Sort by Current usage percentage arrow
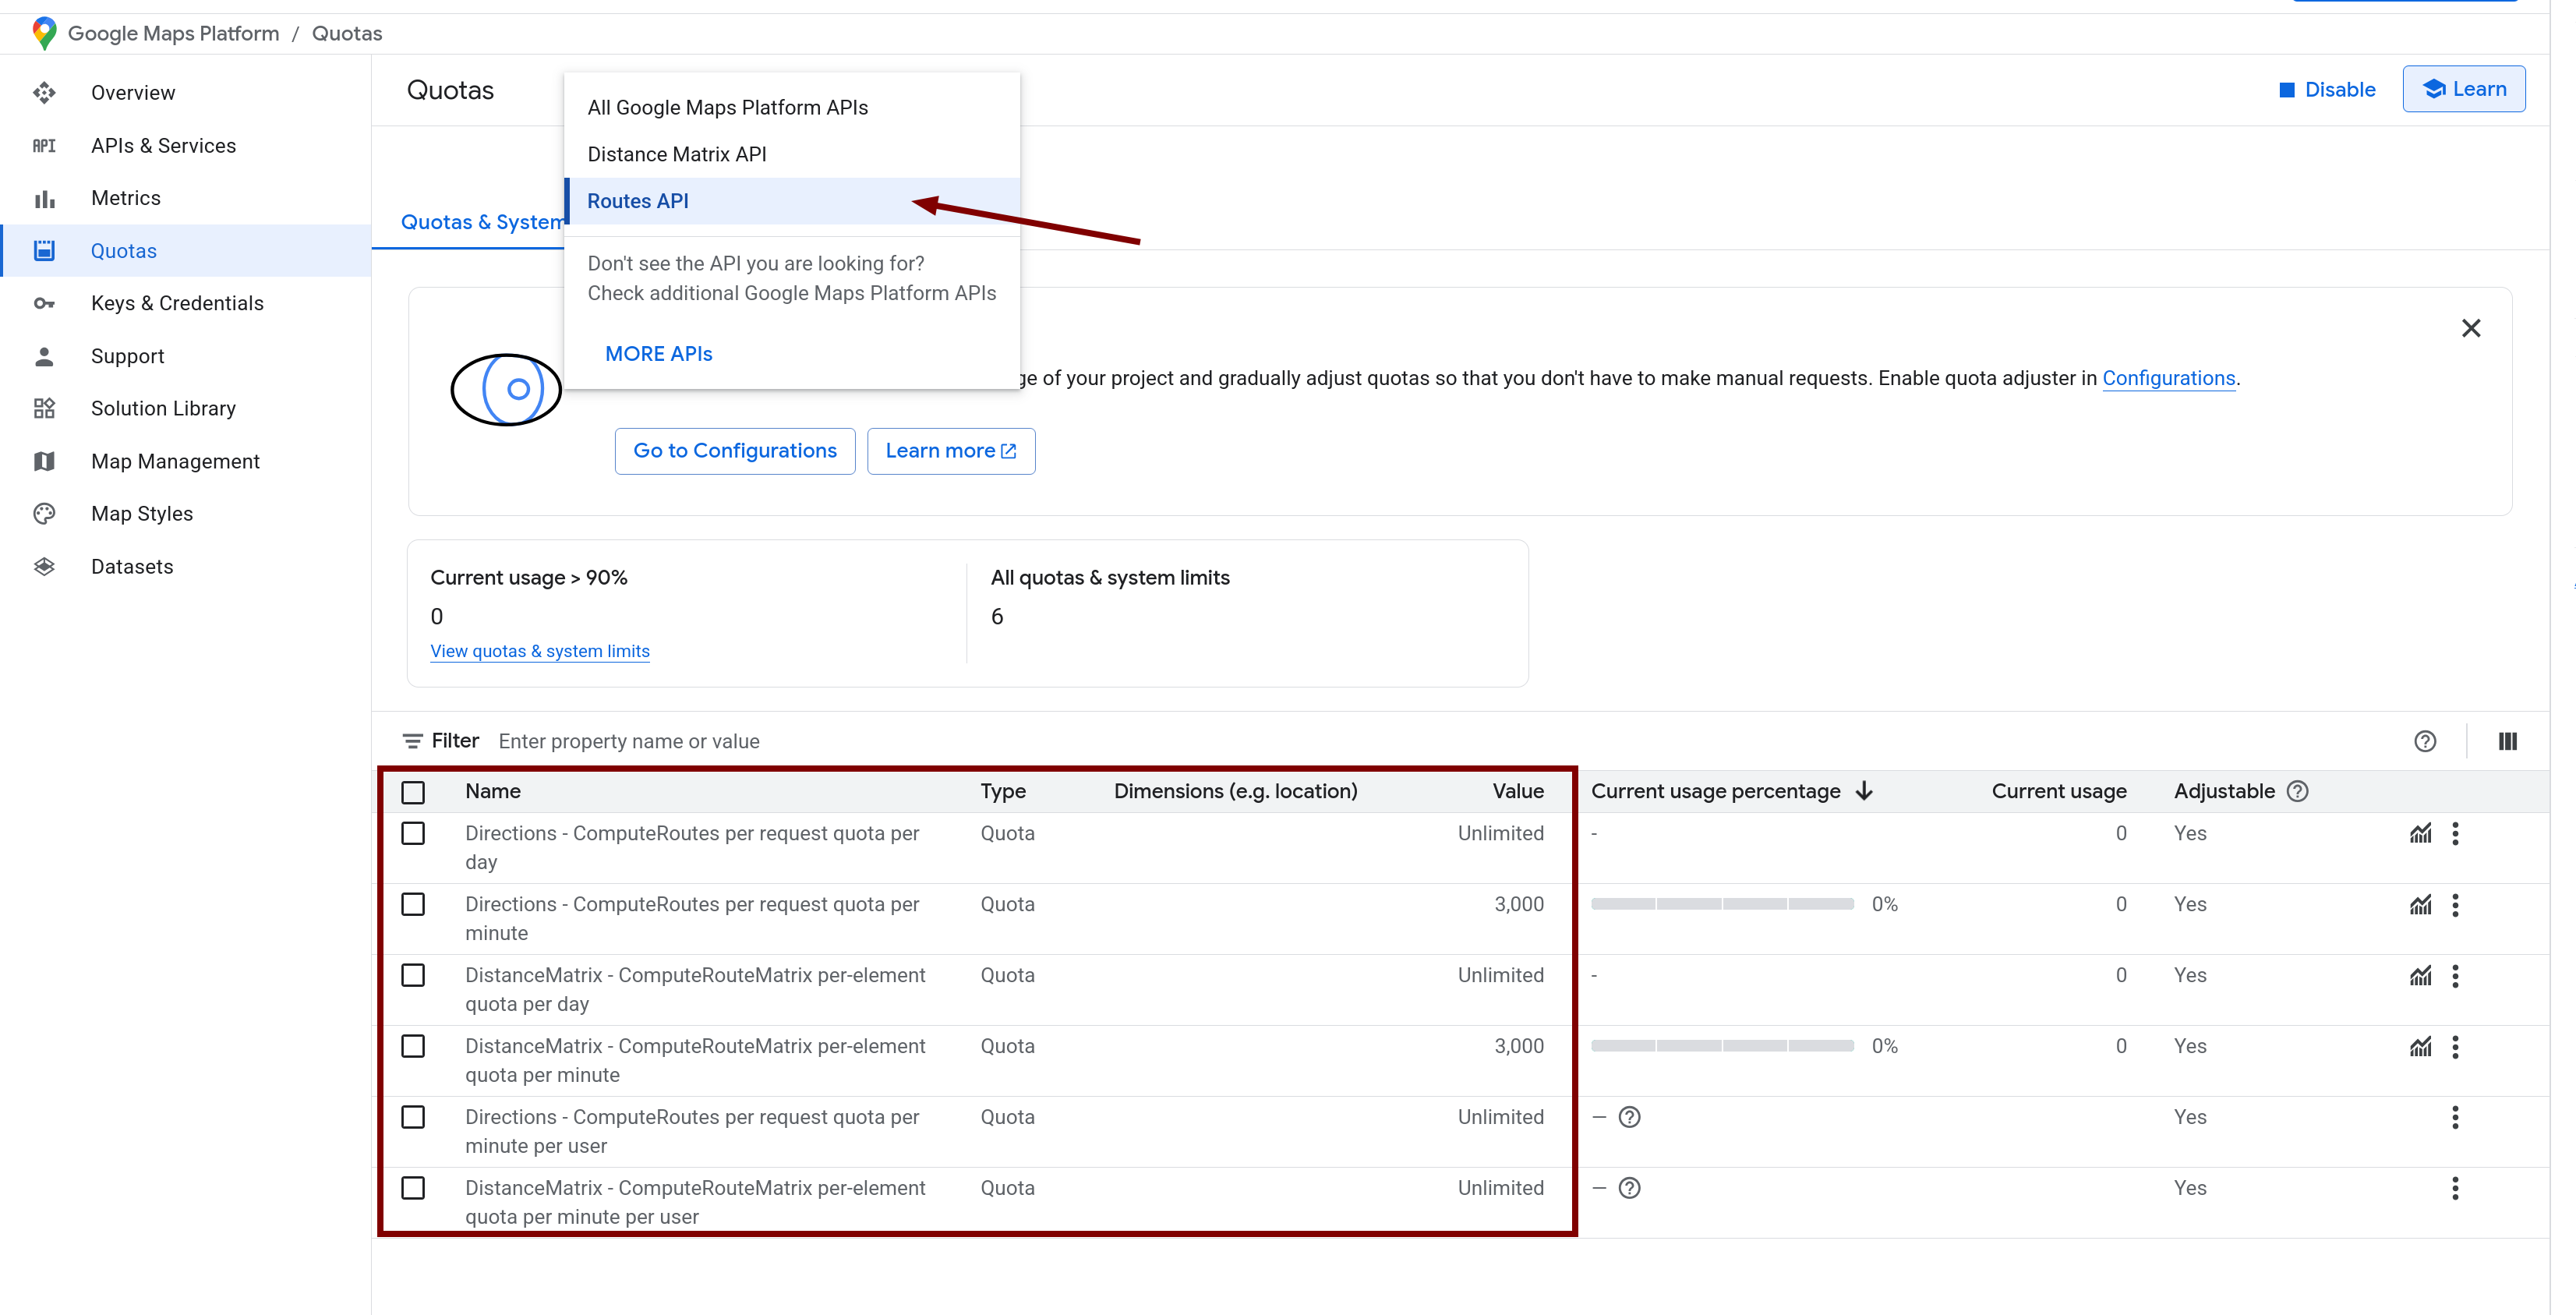The height and width of the screenshot is (1315, 2576). tap(1864, 791)
